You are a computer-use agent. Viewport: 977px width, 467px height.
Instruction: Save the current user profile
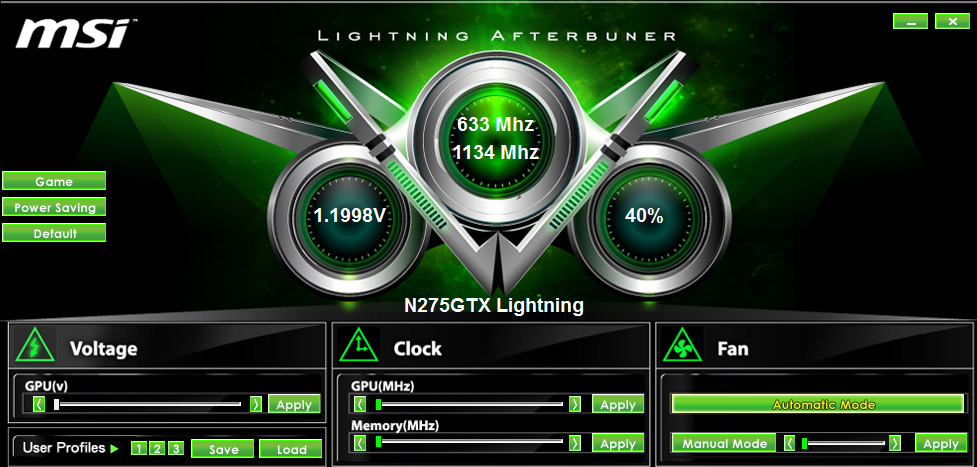pos(223,448)
